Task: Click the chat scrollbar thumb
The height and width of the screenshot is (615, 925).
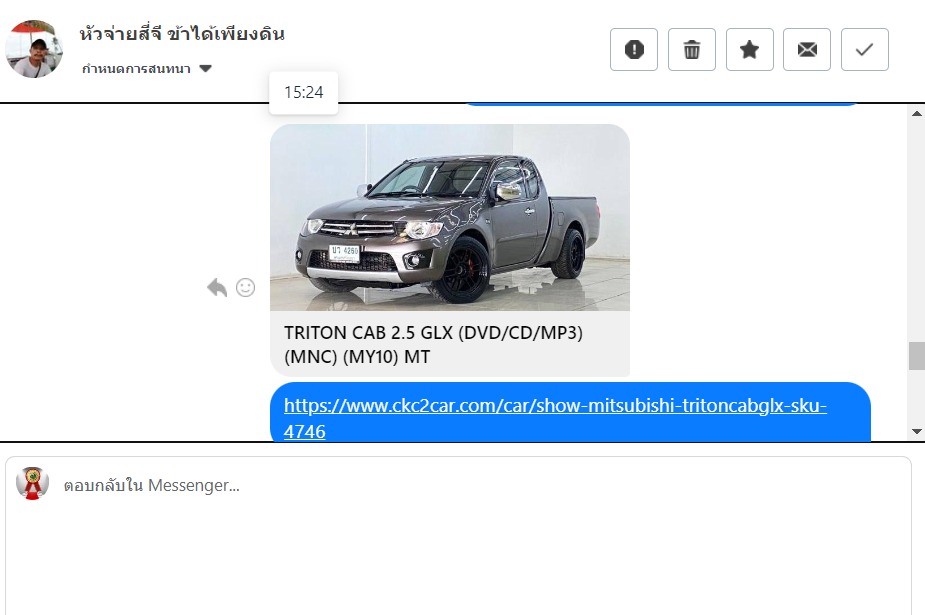Action: 916,356
